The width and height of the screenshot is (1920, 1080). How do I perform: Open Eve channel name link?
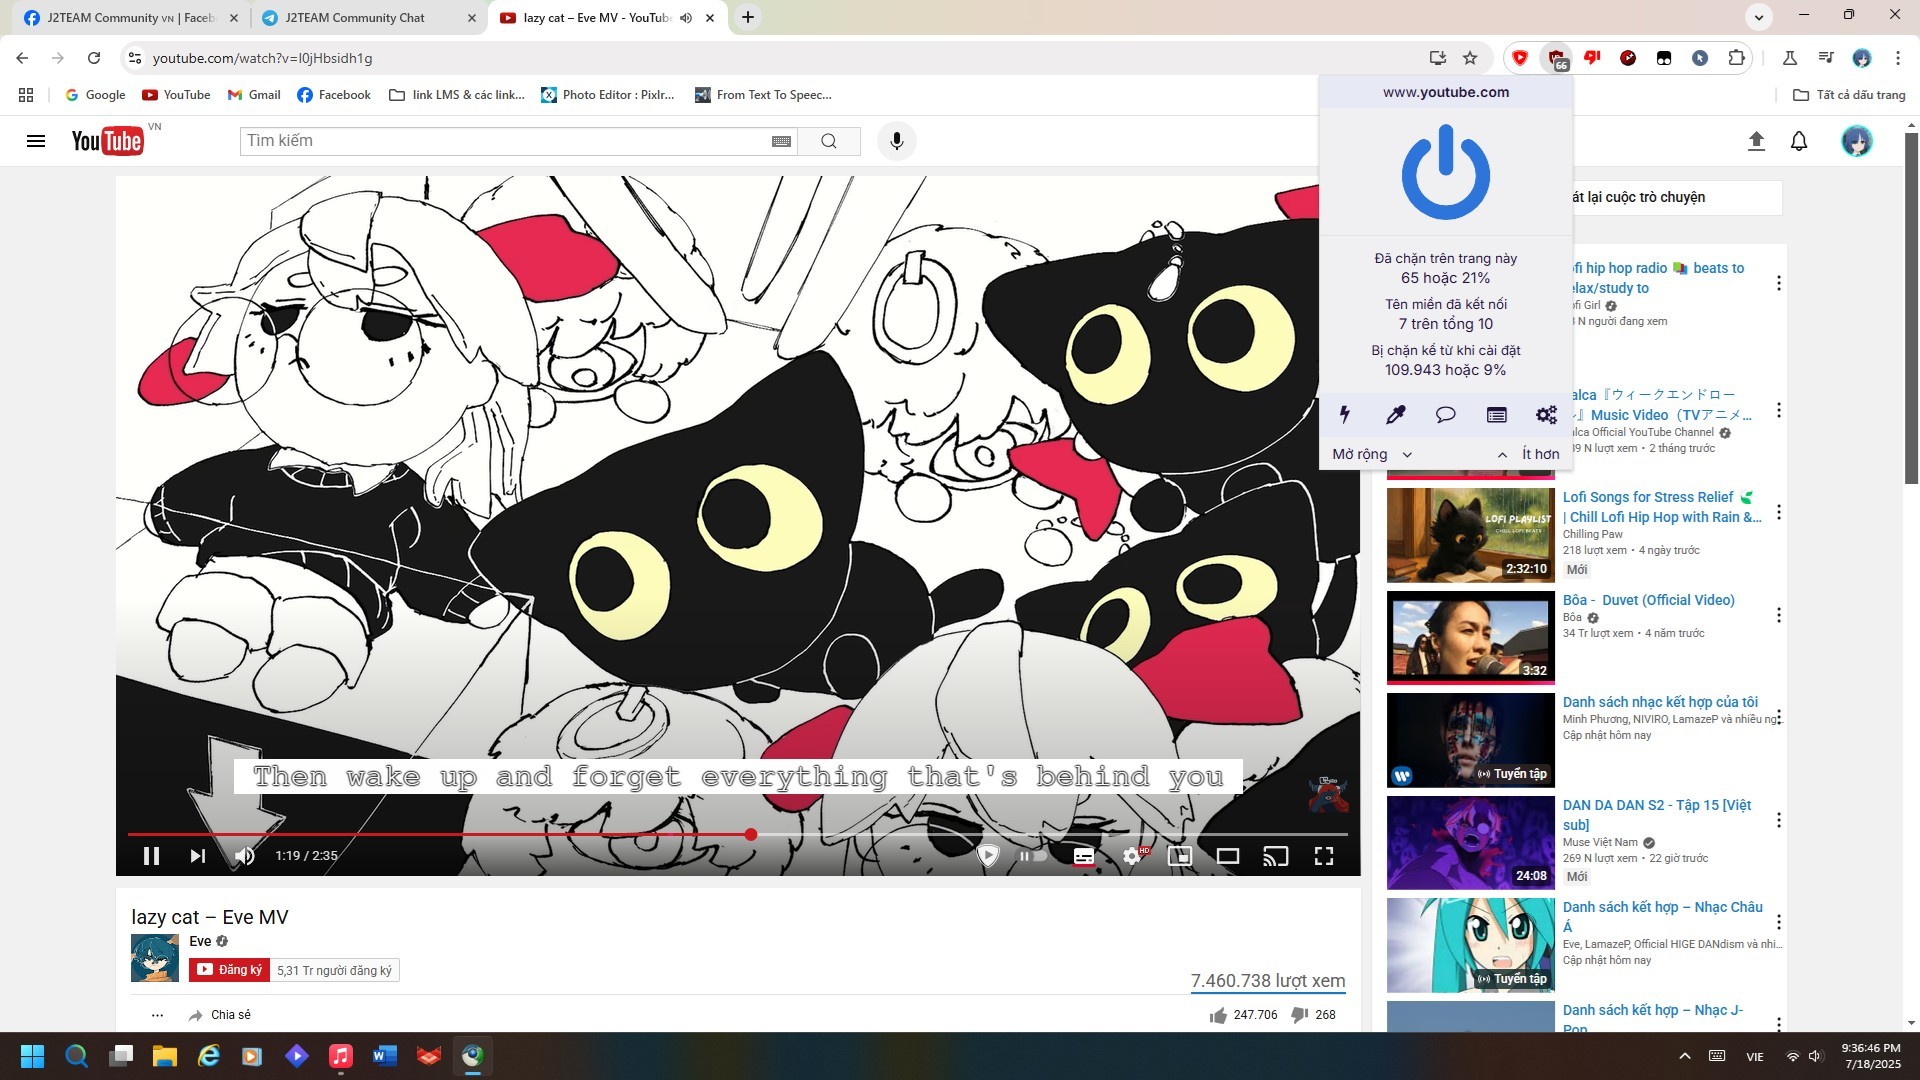click(x=200, y=941)
